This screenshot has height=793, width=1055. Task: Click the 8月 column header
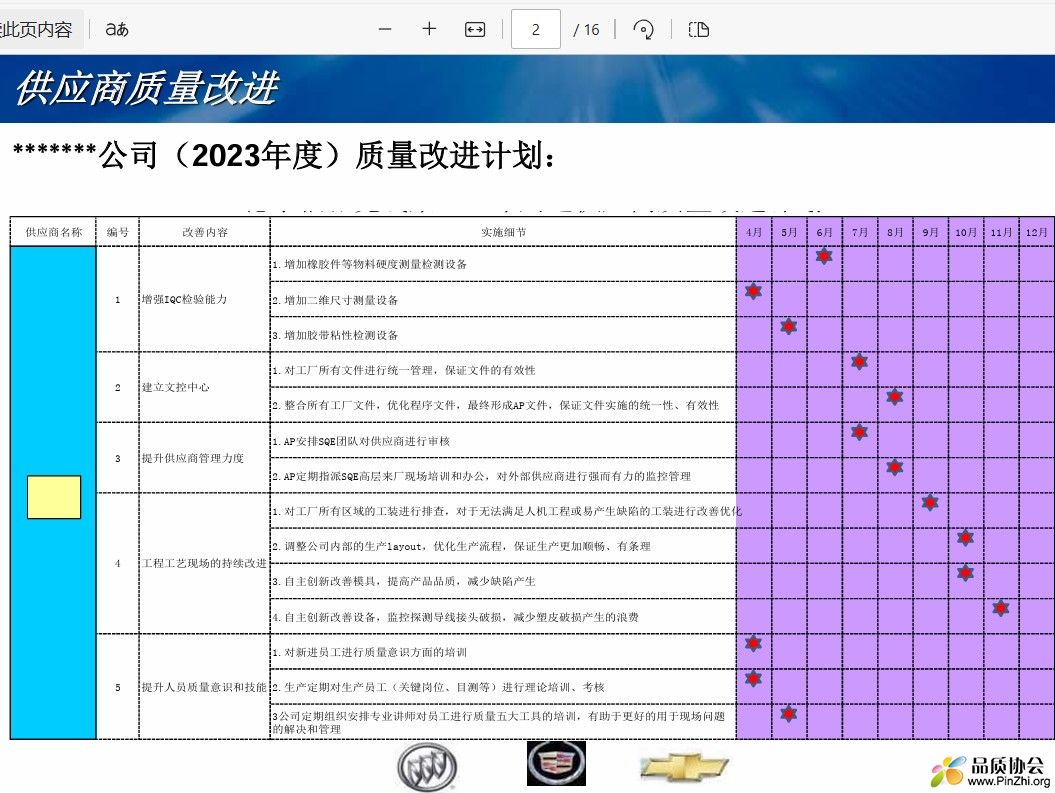click(x=895, y=232)
